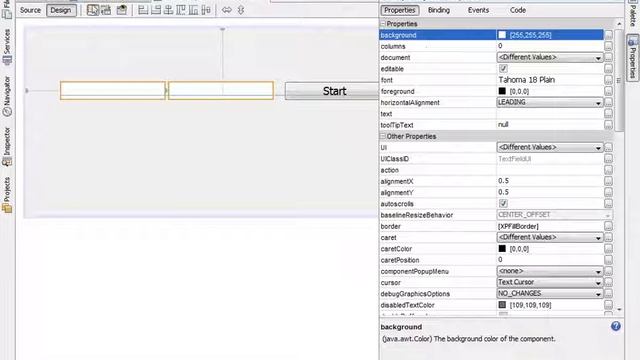The image size is (640, 360).
Task: Switch to Source view
Action: (31, 10)
